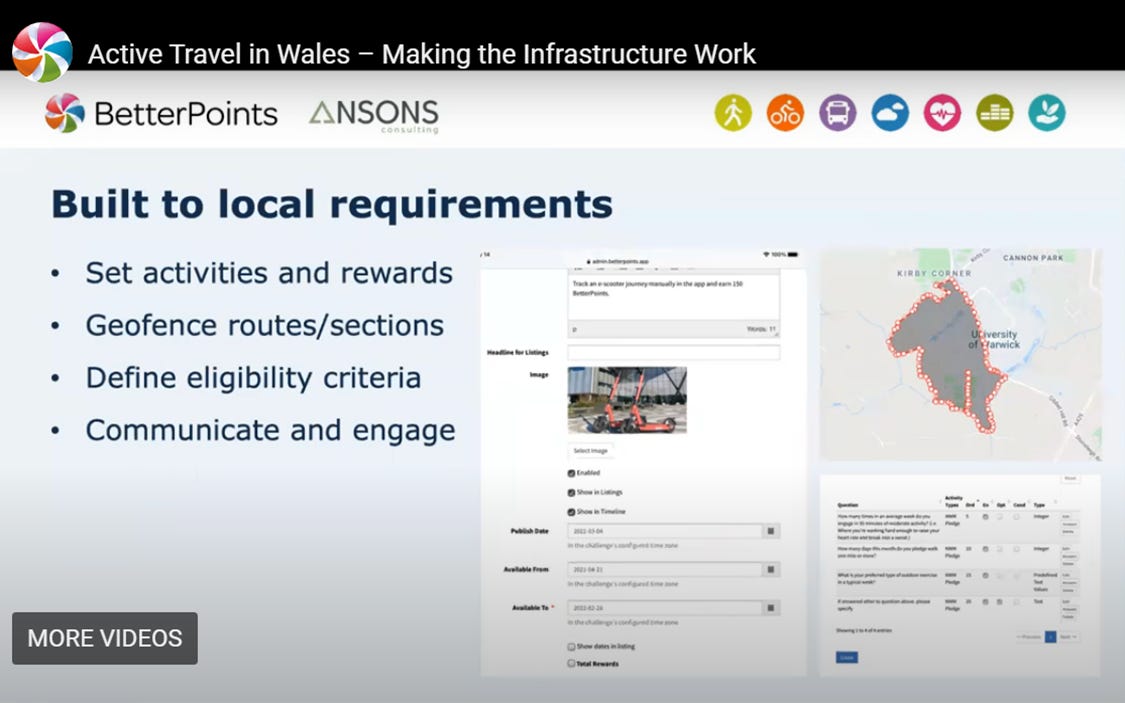
Task: Click the KIRBY CORNER map label
Action: [933, 273]
